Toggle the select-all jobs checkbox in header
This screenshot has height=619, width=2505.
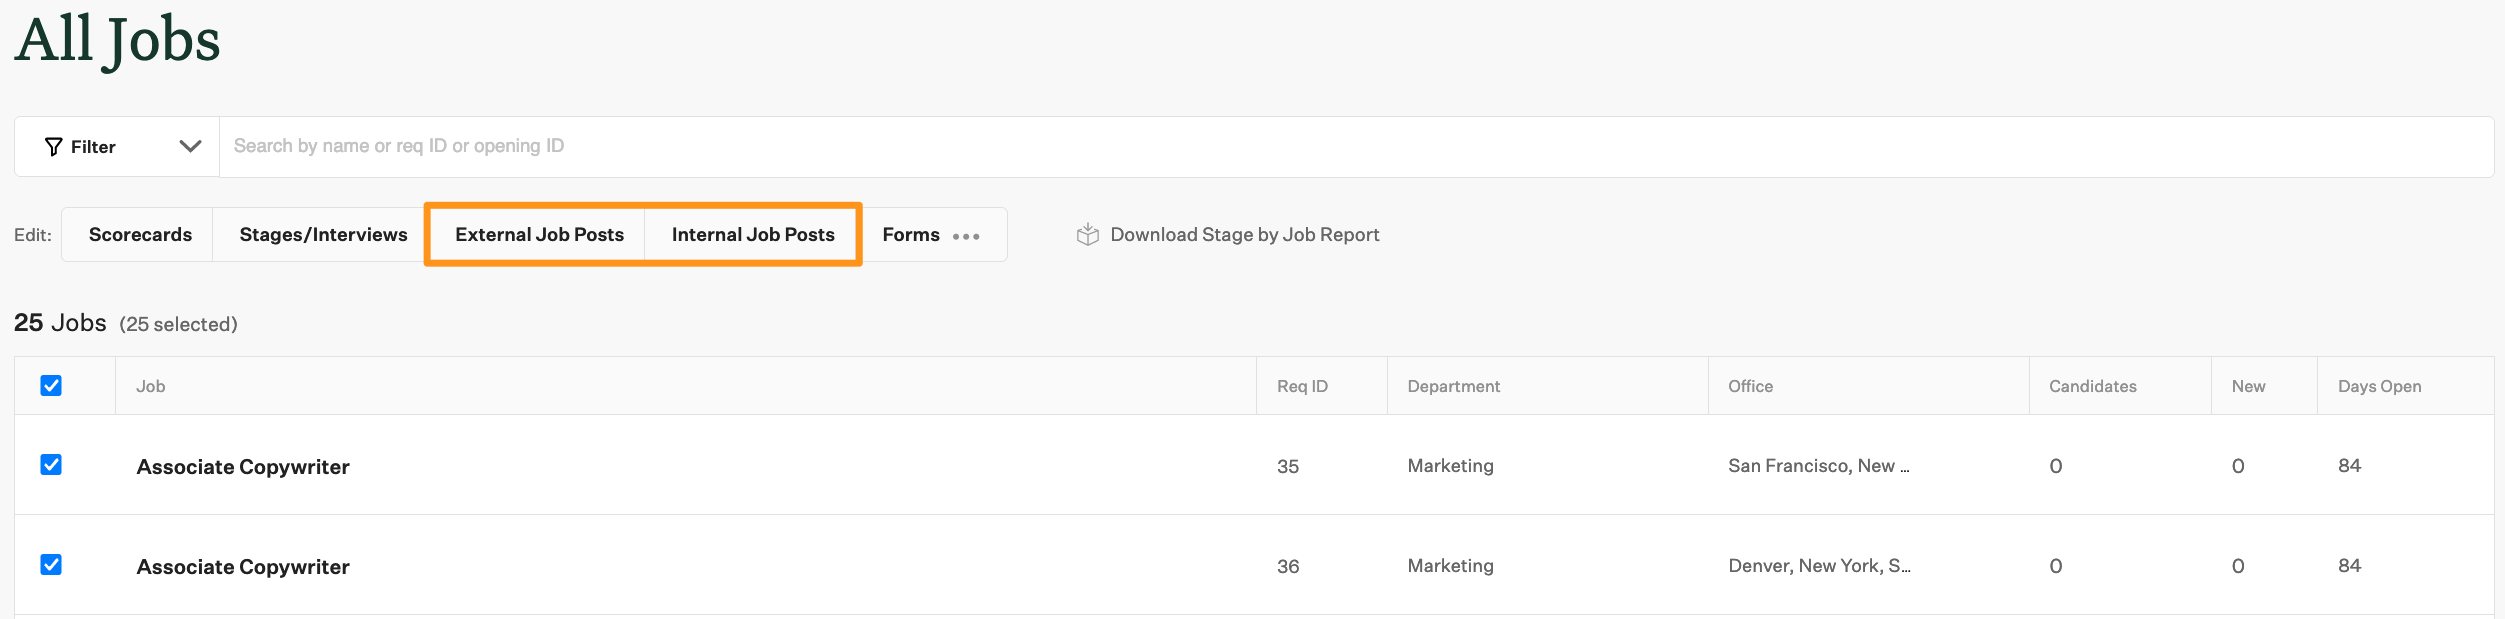(51, 386)
